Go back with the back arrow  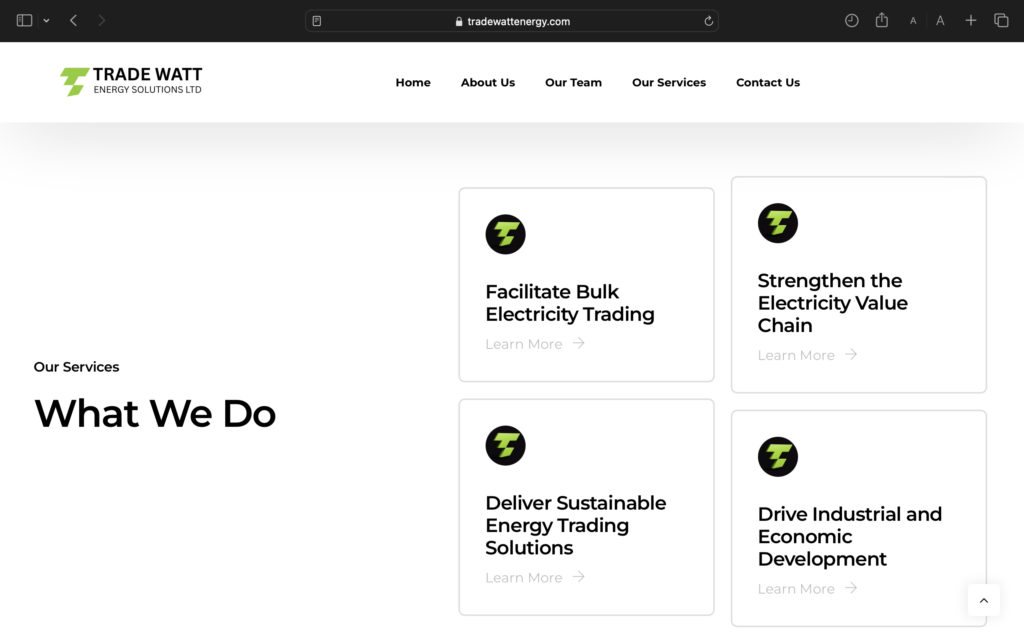73,20
